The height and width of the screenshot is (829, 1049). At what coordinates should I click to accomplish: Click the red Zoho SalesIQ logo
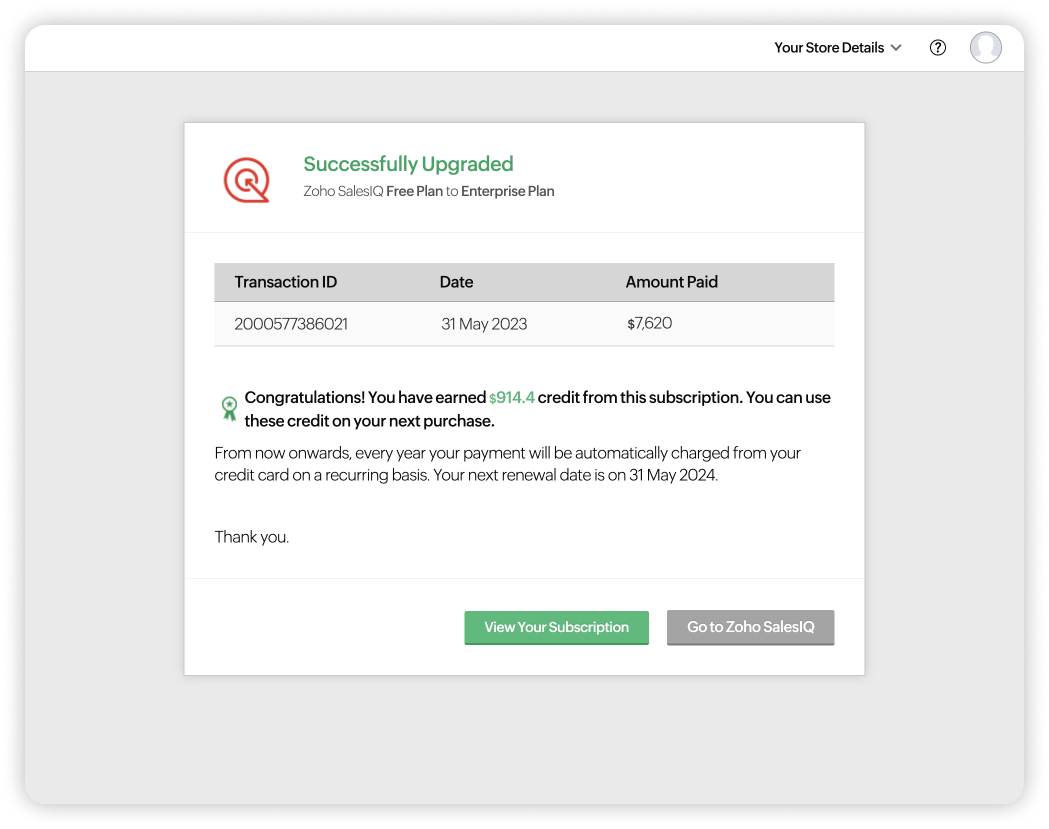tap(247, 180)
